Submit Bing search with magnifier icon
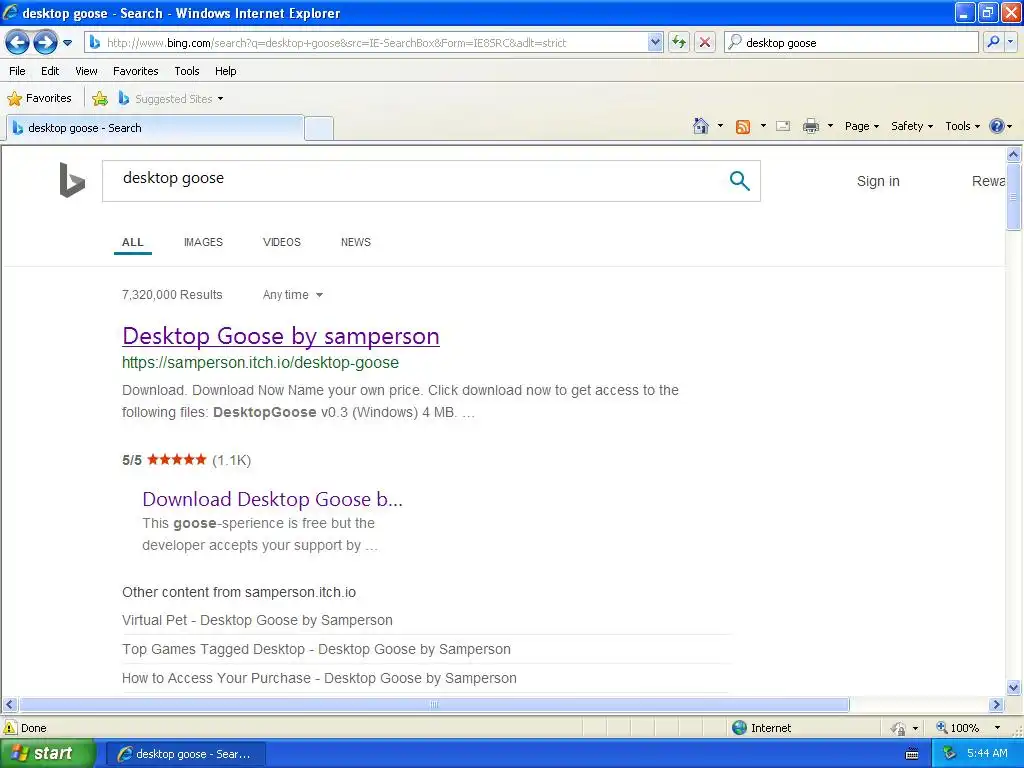1024x768 pixels. click(739, 181)
